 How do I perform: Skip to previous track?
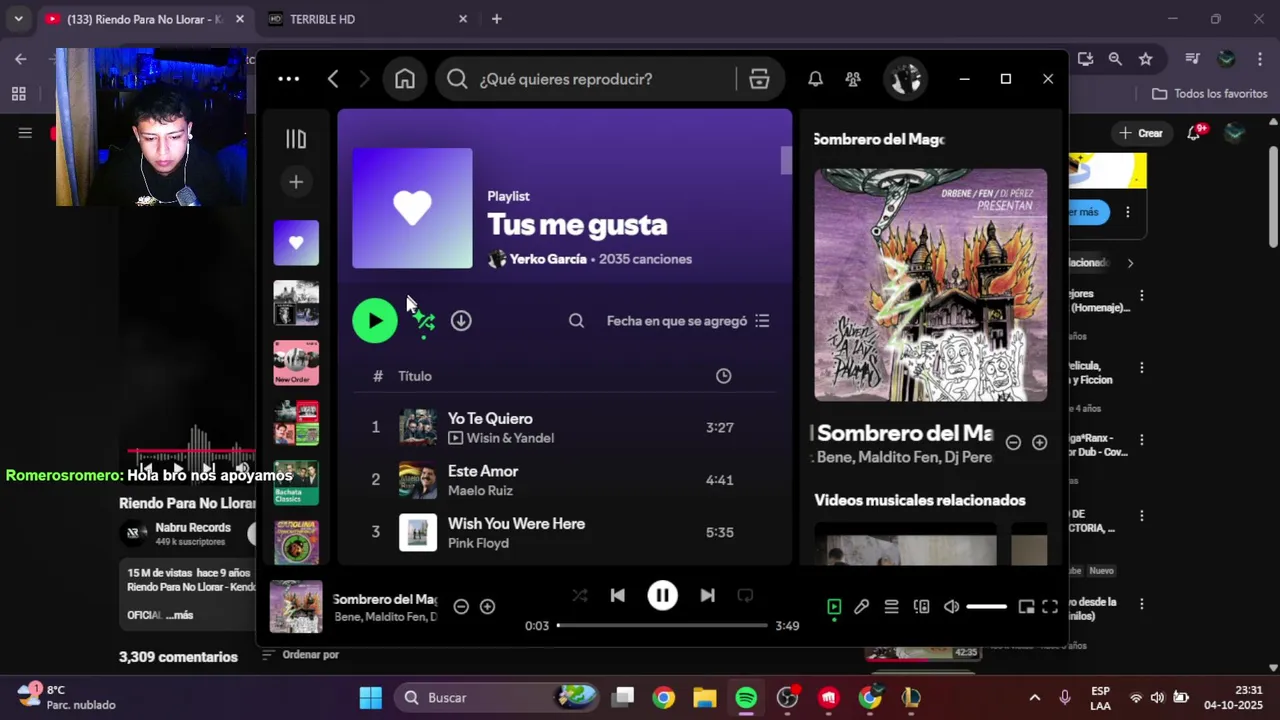[618, 595]
